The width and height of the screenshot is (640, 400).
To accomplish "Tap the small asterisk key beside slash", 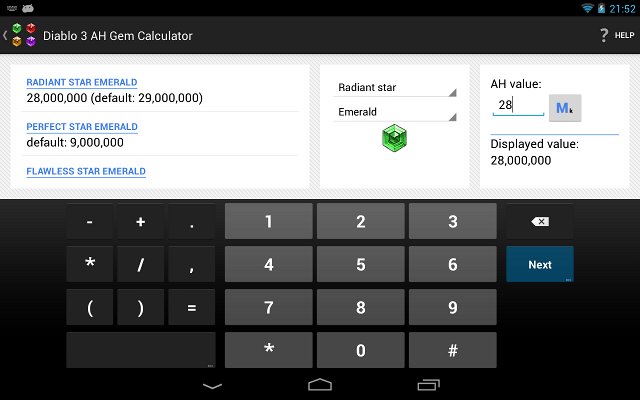I will click(90, 264).
